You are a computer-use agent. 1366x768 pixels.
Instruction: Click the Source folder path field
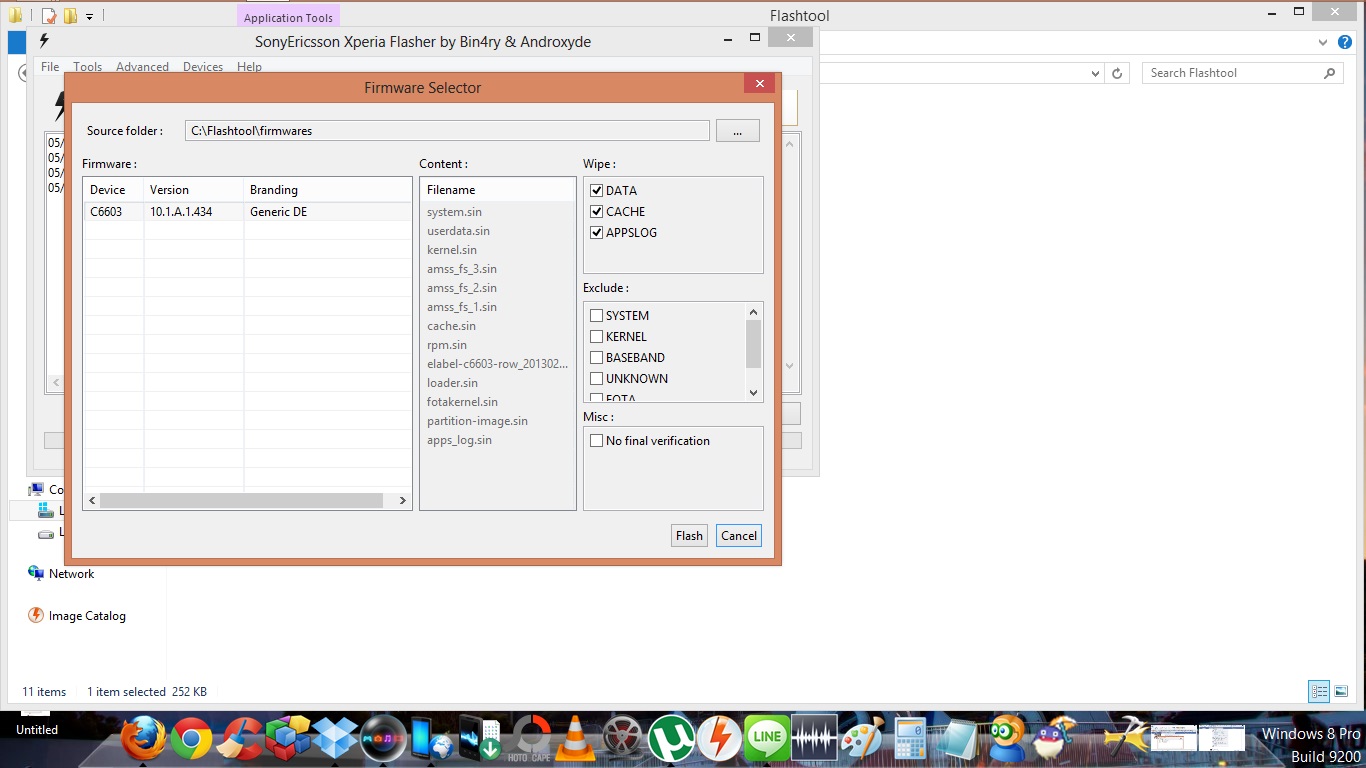pos(447,131)
